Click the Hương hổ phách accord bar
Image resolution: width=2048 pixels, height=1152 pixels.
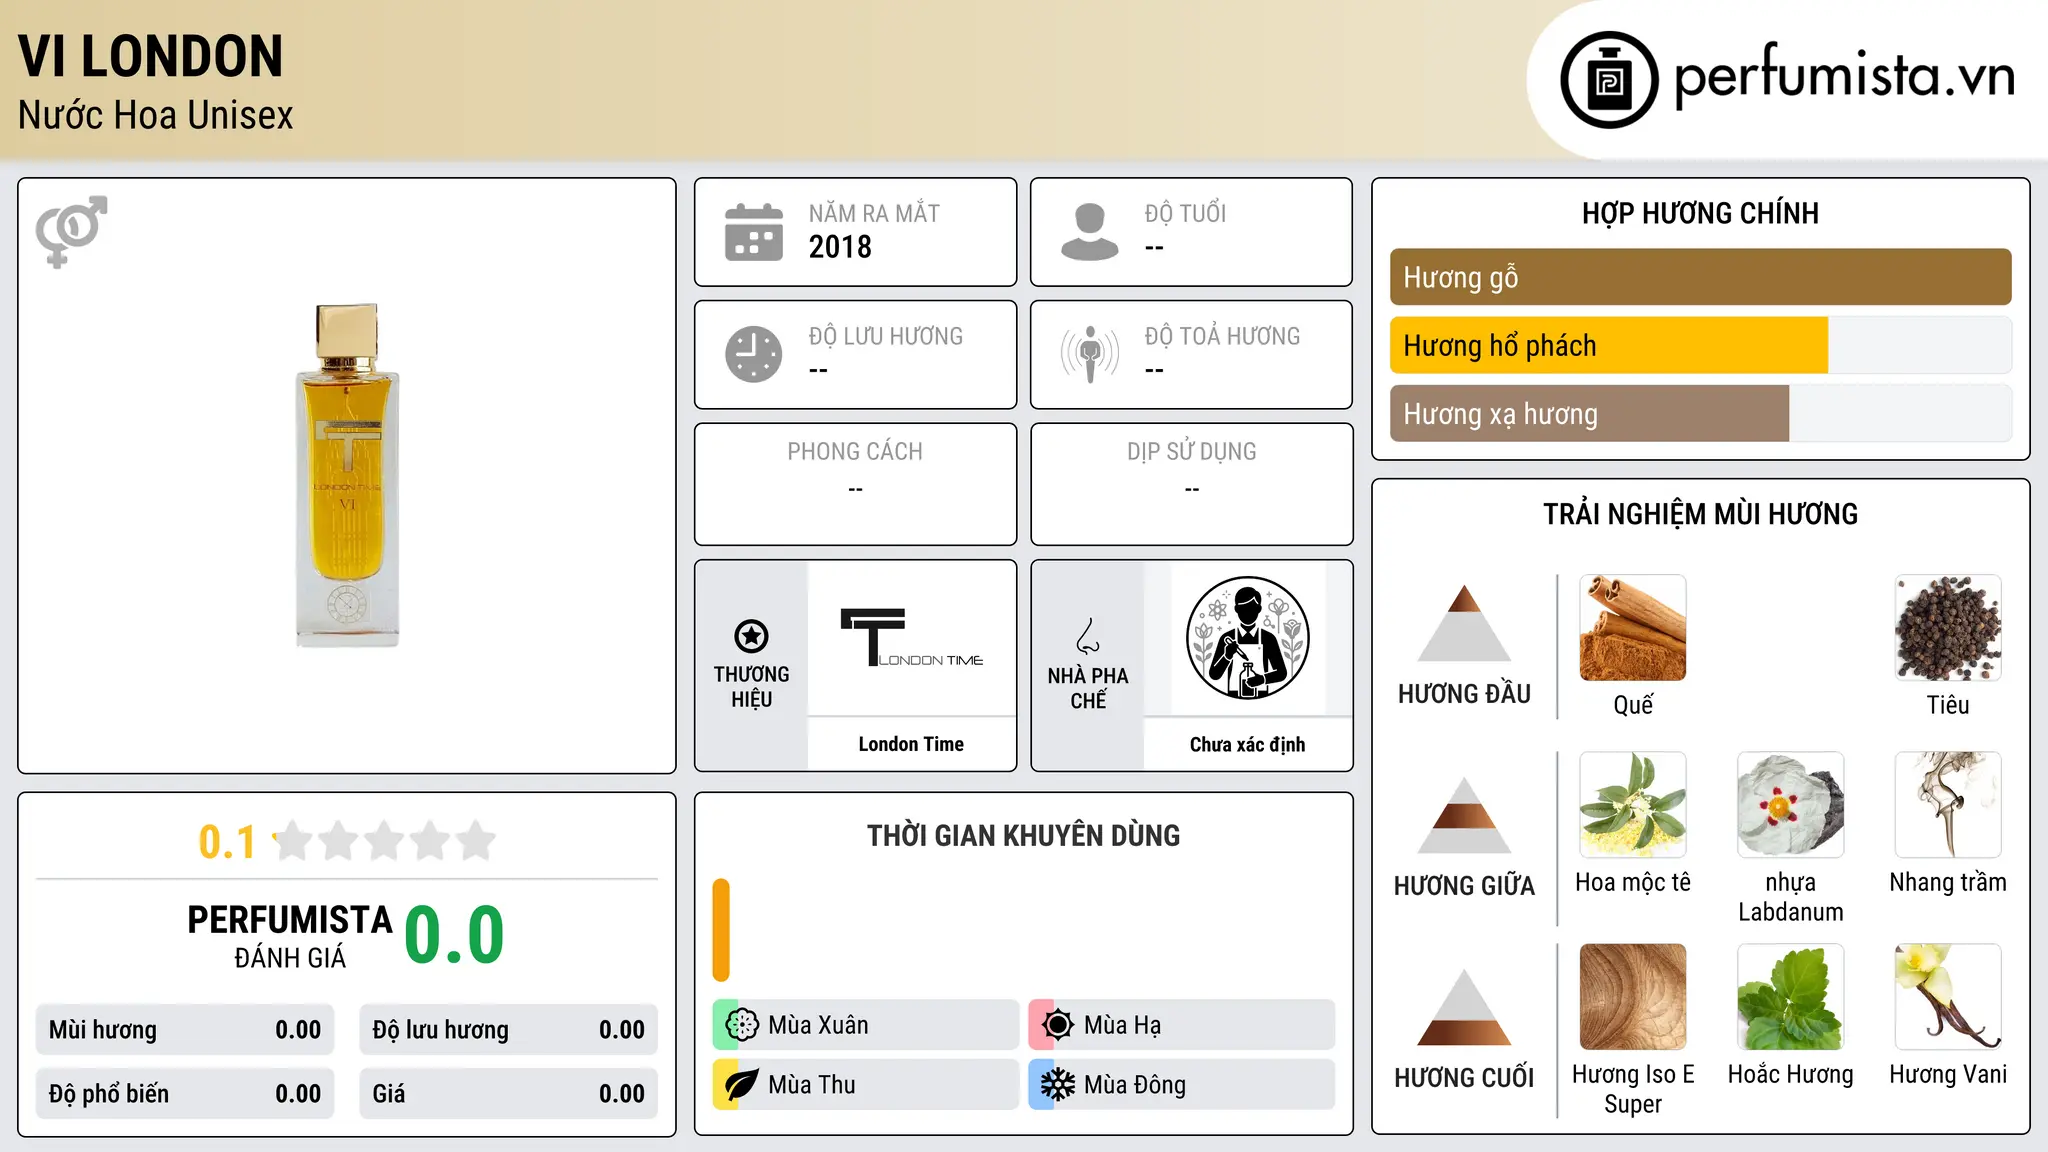point(1700,345)
